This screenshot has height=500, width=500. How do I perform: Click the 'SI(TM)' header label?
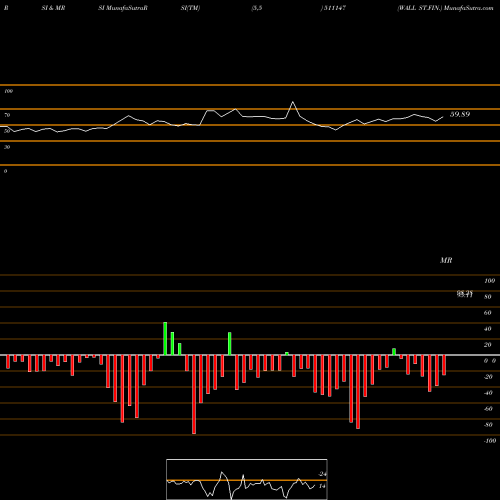pyautogui.click(x=190, y=8)
